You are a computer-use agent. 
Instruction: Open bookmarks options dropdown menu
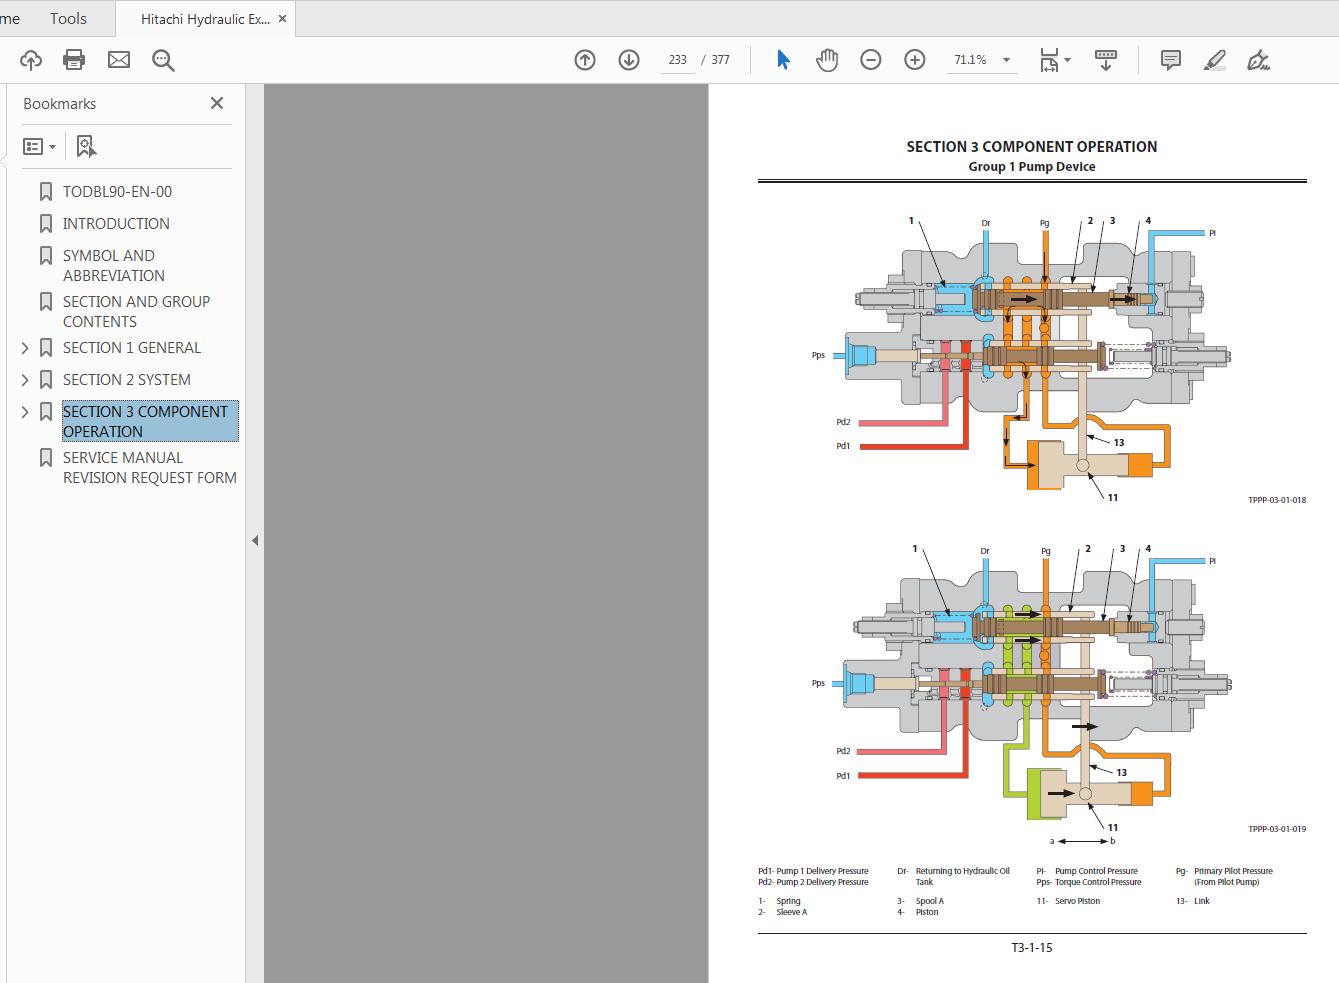[39, 147]
